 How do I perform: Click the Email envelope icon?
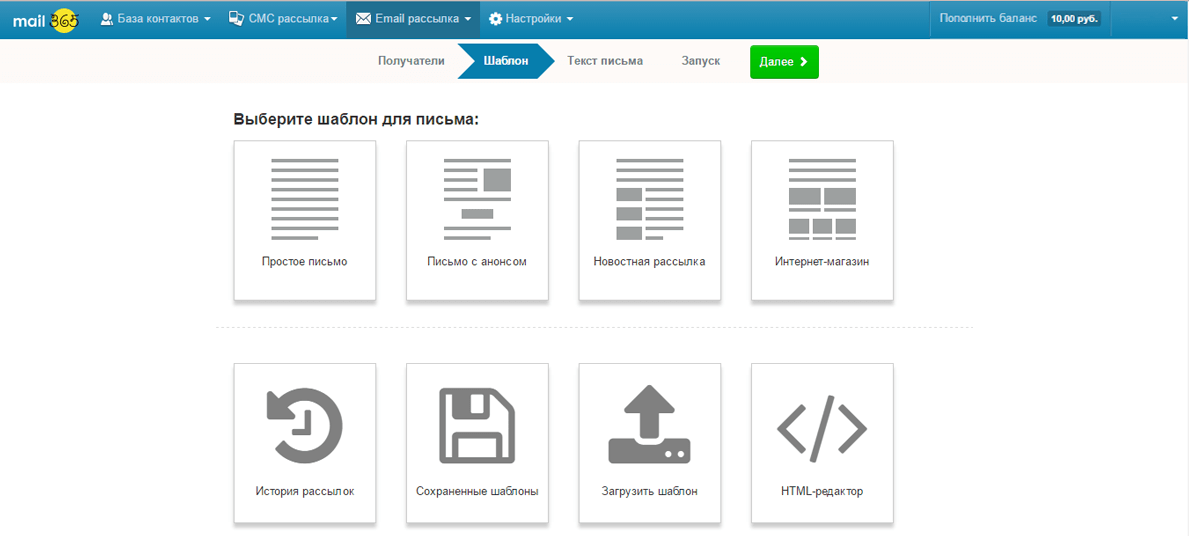pyautogui.click(x=363, y=19)
